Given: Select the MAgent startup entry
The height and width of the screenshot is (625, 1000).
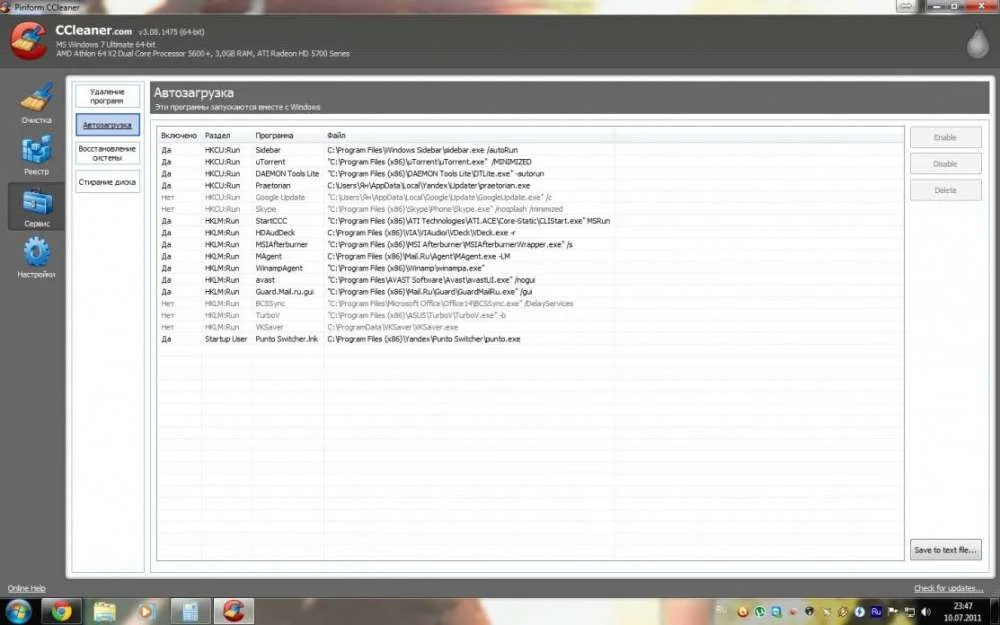Looking at the screenshot, I should 531,256.
